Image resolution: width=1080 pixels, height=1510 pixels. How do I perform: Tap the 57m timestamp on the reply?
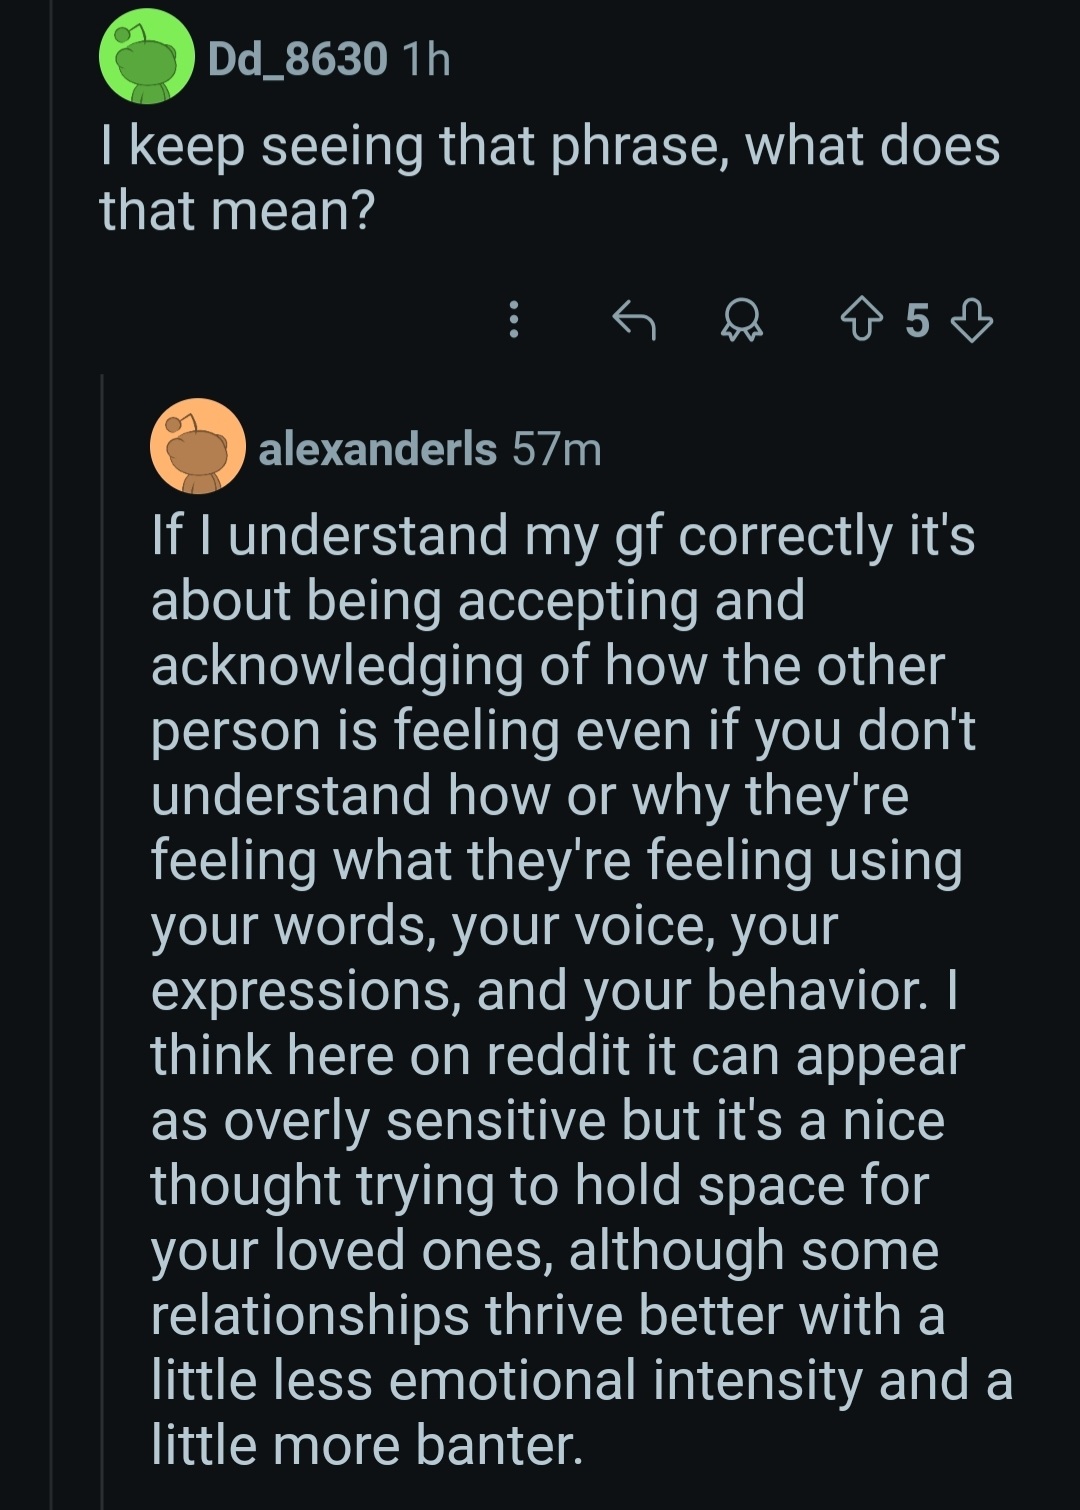[557, 449]
